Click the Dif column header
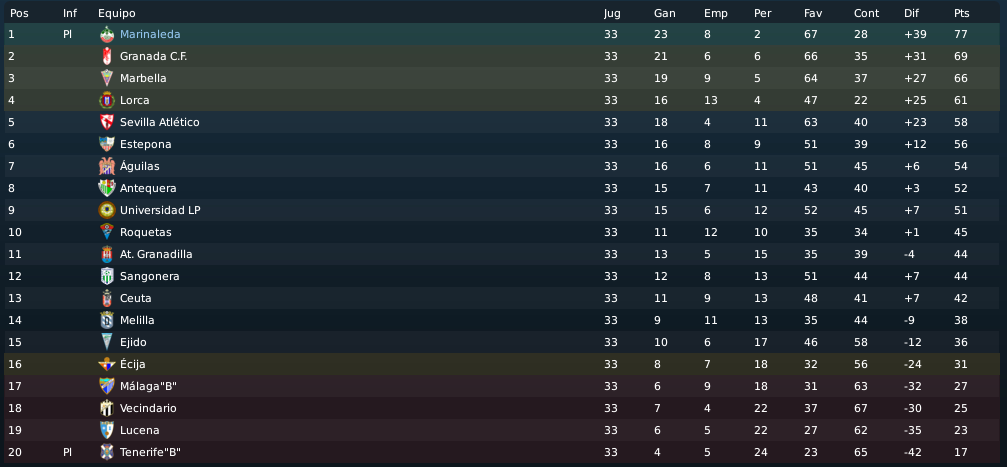Image resolution: width=1007 pixels, height=467 pixels. [x=911, y=13]
